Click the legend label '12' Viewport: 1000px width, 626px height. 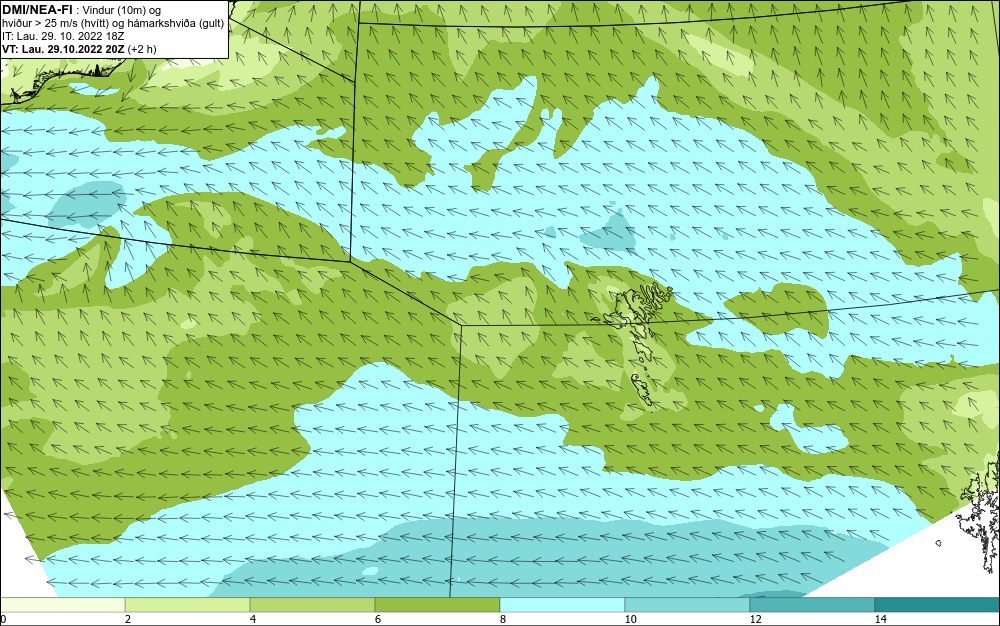tap(755, 620)
